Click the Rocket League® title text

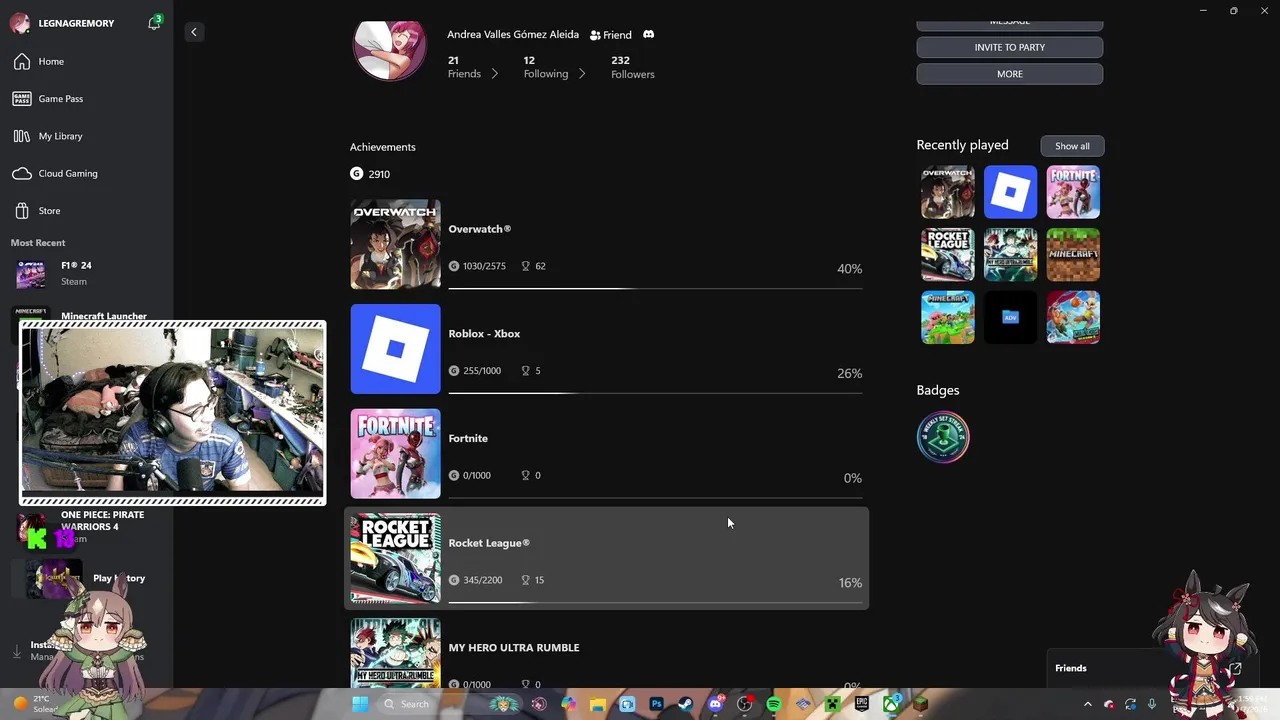tap(489, 543)
